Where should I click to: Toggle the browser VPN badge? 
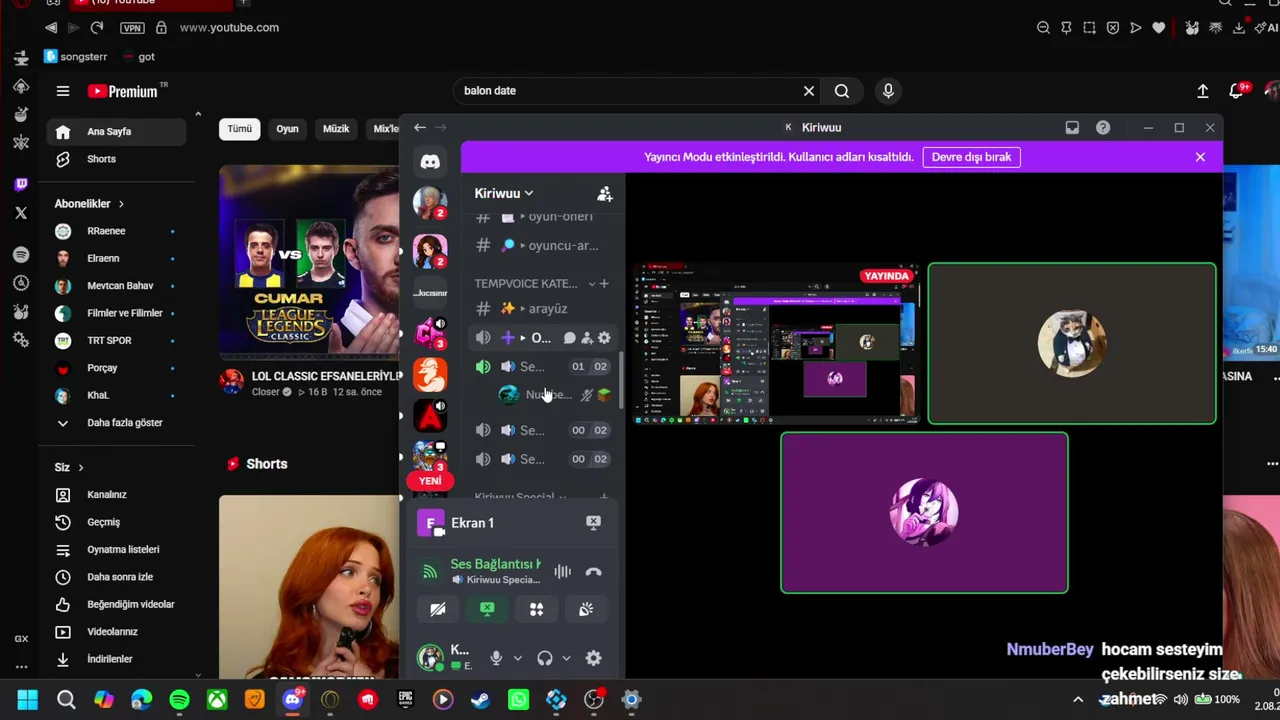132,28
